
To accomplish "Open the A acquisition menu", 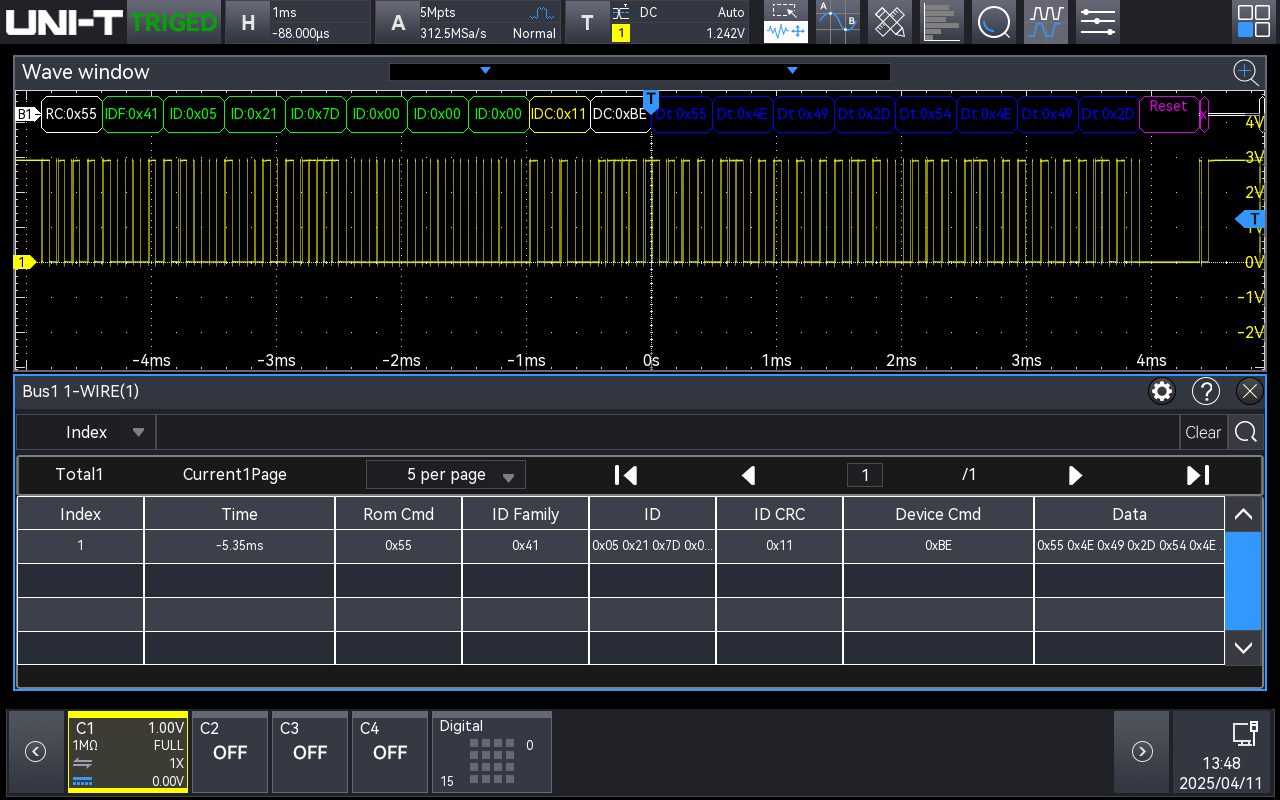I will [x=468, y=22].
